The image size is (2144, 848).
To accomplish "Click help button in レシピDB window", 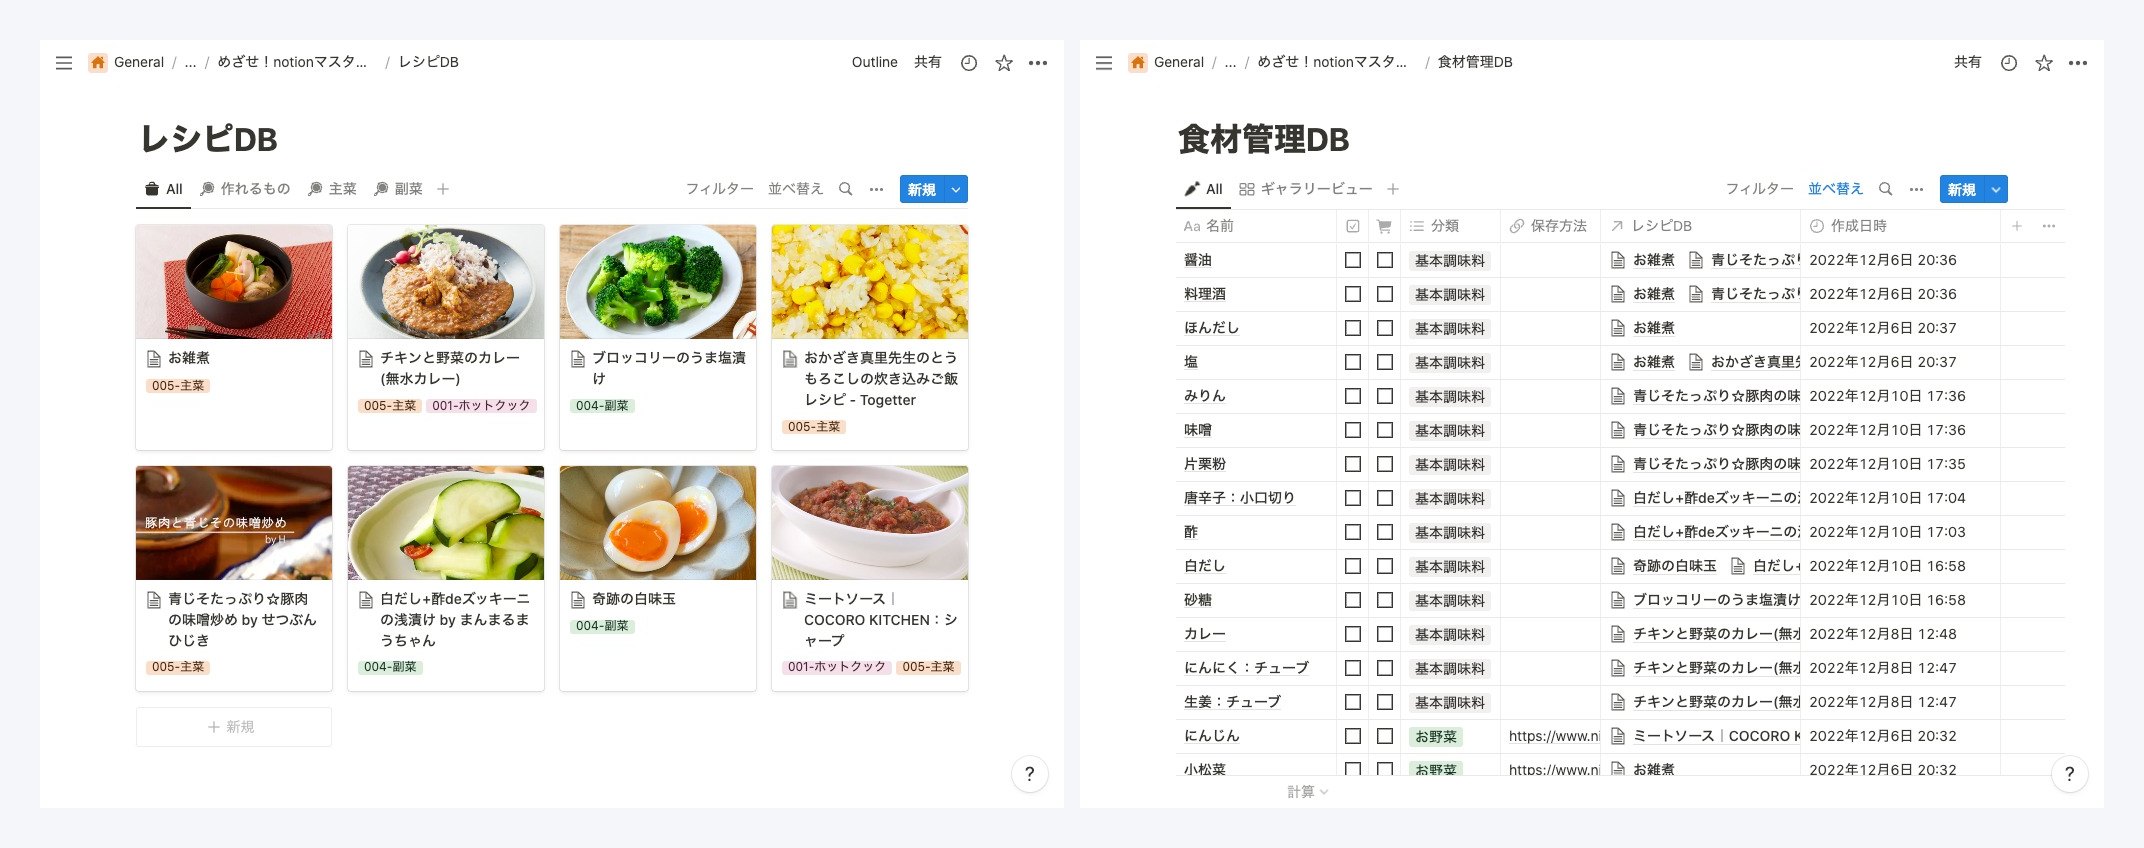I will [x=1030, y=774].
